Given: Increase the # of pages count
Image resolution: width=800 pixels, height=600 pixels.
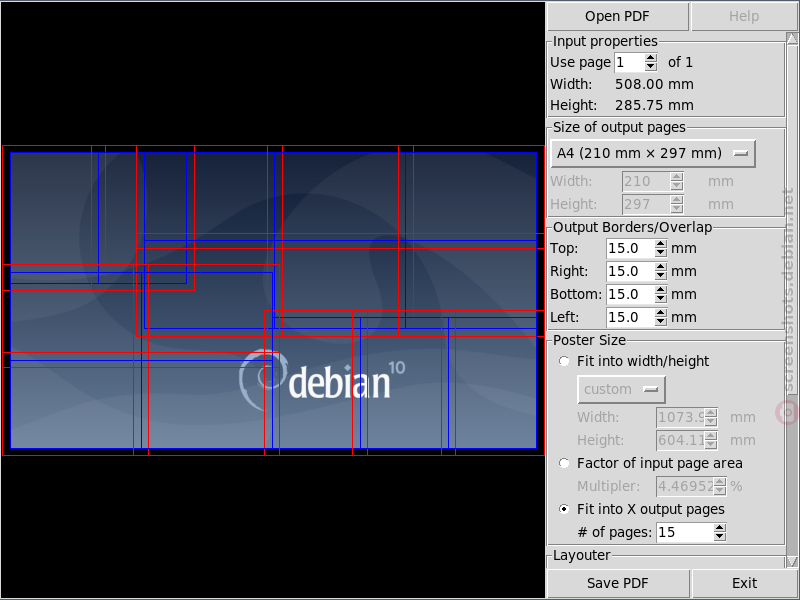Looking at the screenshot, I should [x=720, y=528].
